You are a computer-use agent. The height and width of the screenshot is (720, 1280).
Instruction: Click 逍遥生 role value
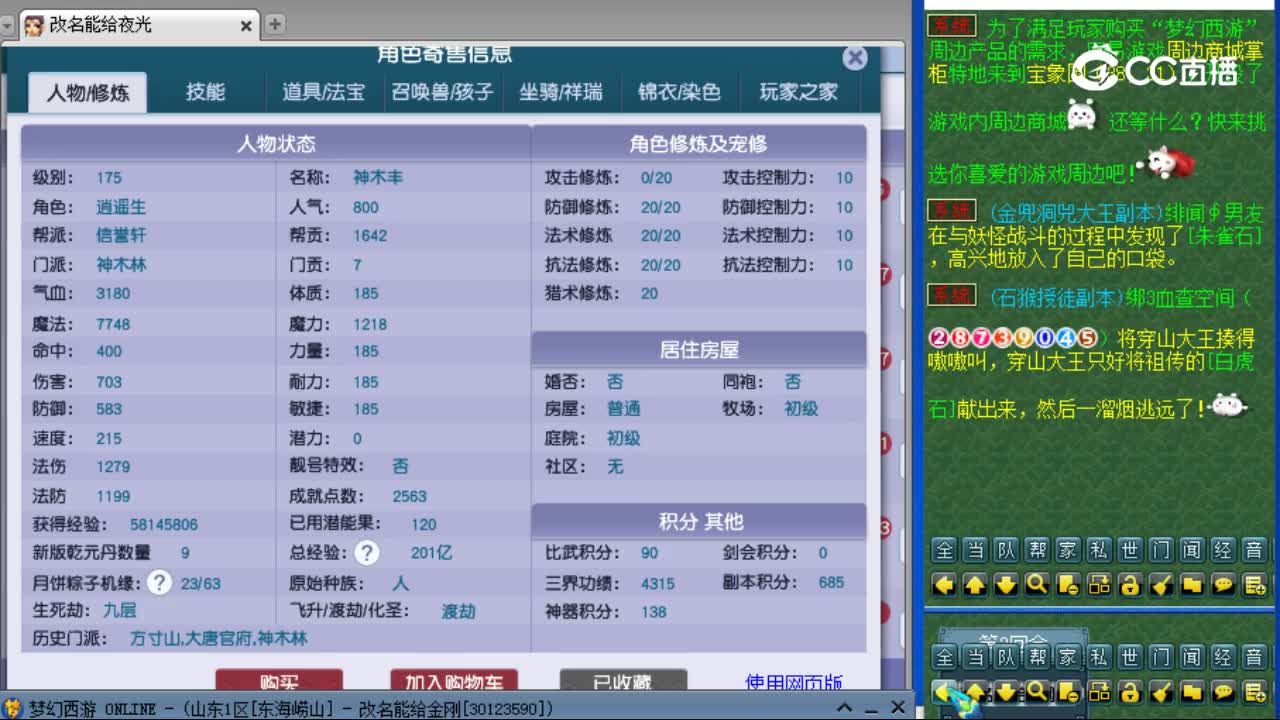click(121, 207)
